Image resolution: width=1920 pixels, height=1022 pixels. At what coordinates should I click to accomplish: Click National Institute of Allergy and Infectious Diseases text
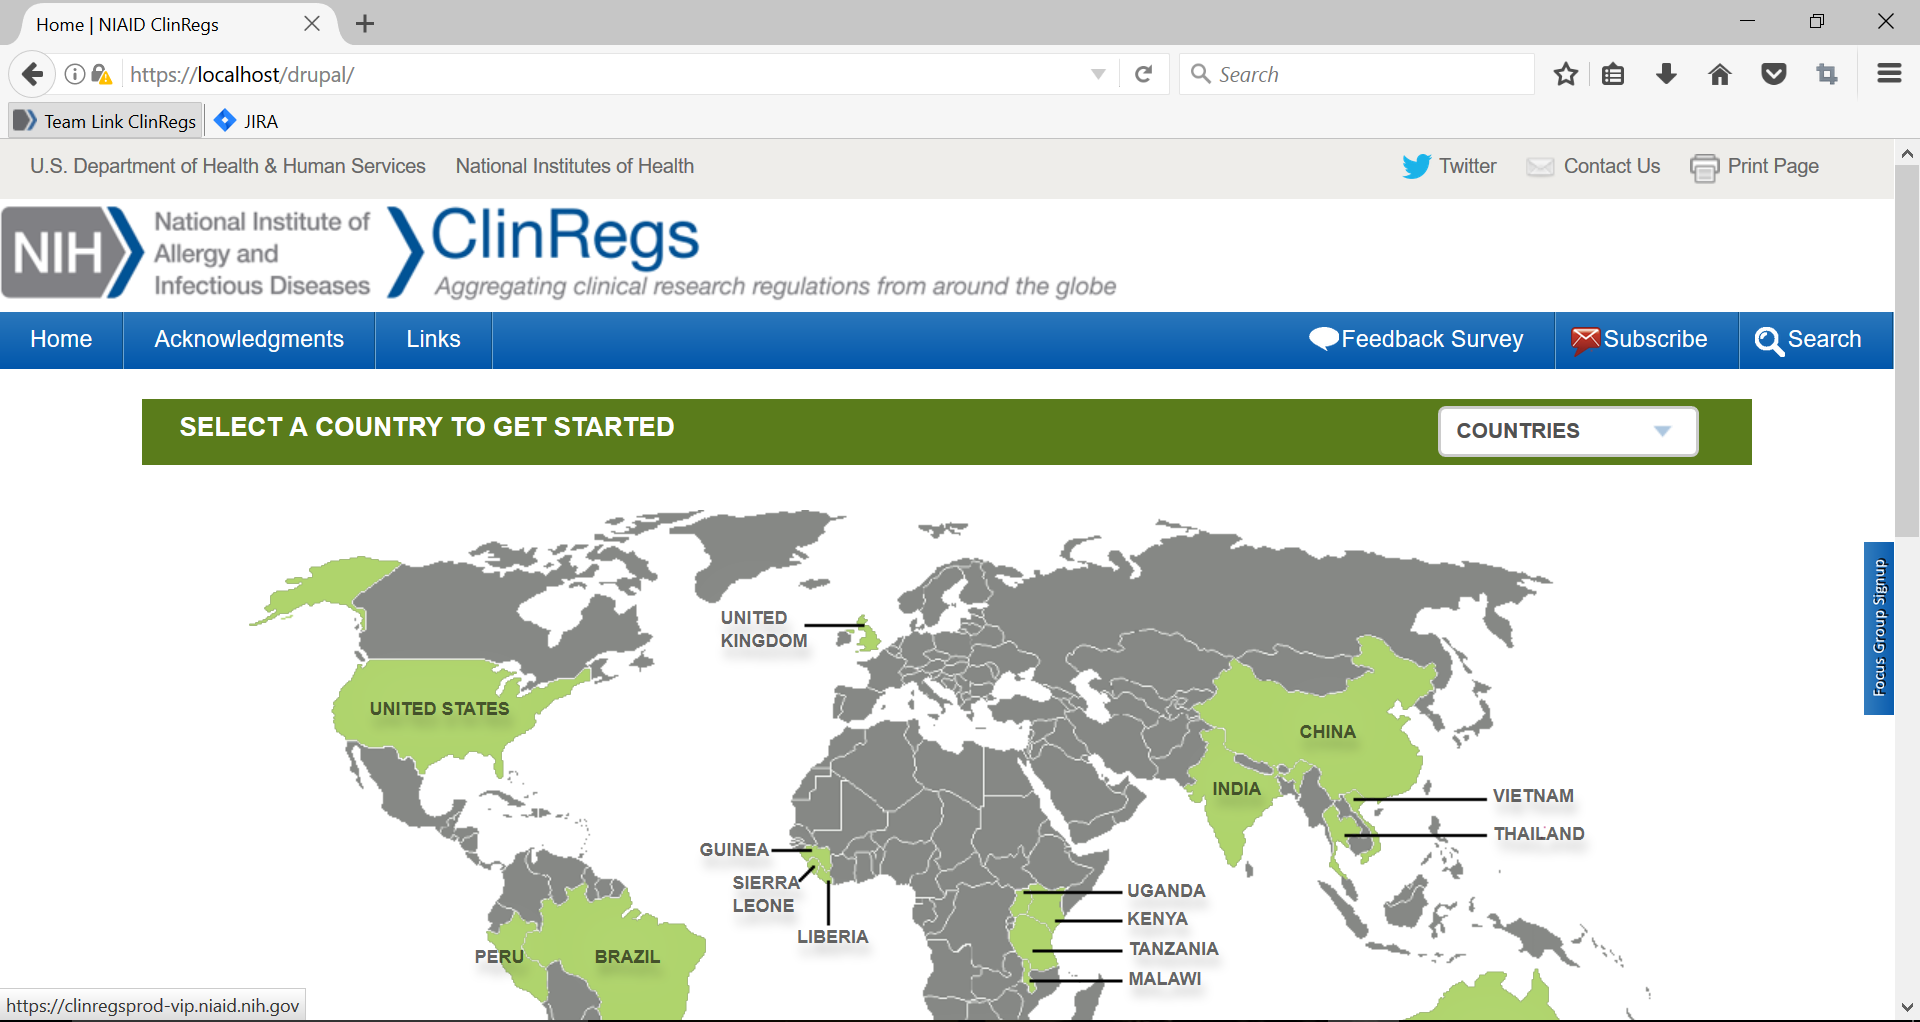[262, 254]
